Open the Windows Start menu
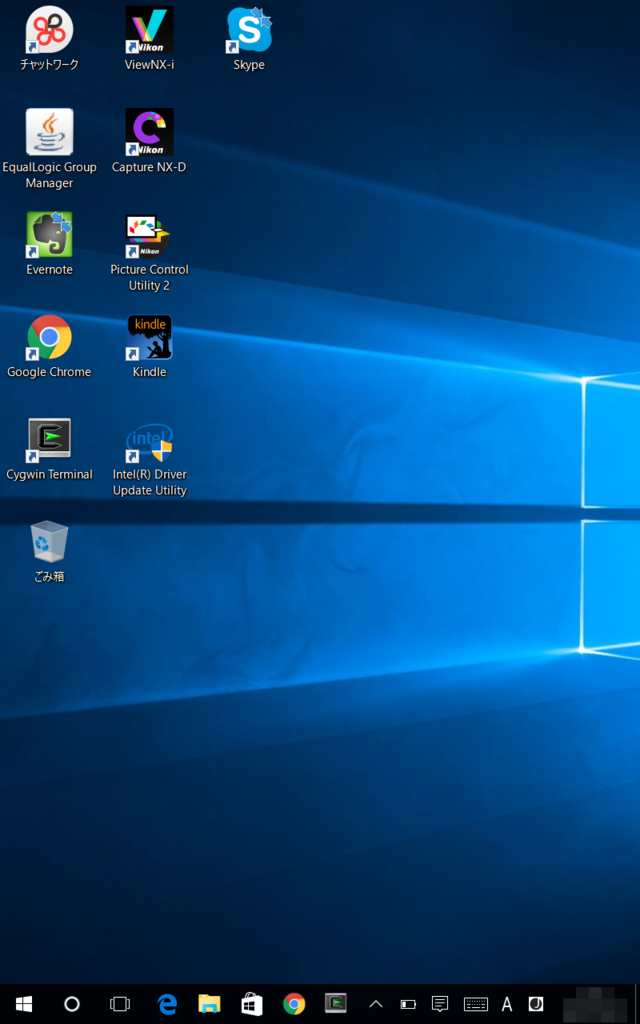The image size is (640, 1024). [x=24, y=1004]
